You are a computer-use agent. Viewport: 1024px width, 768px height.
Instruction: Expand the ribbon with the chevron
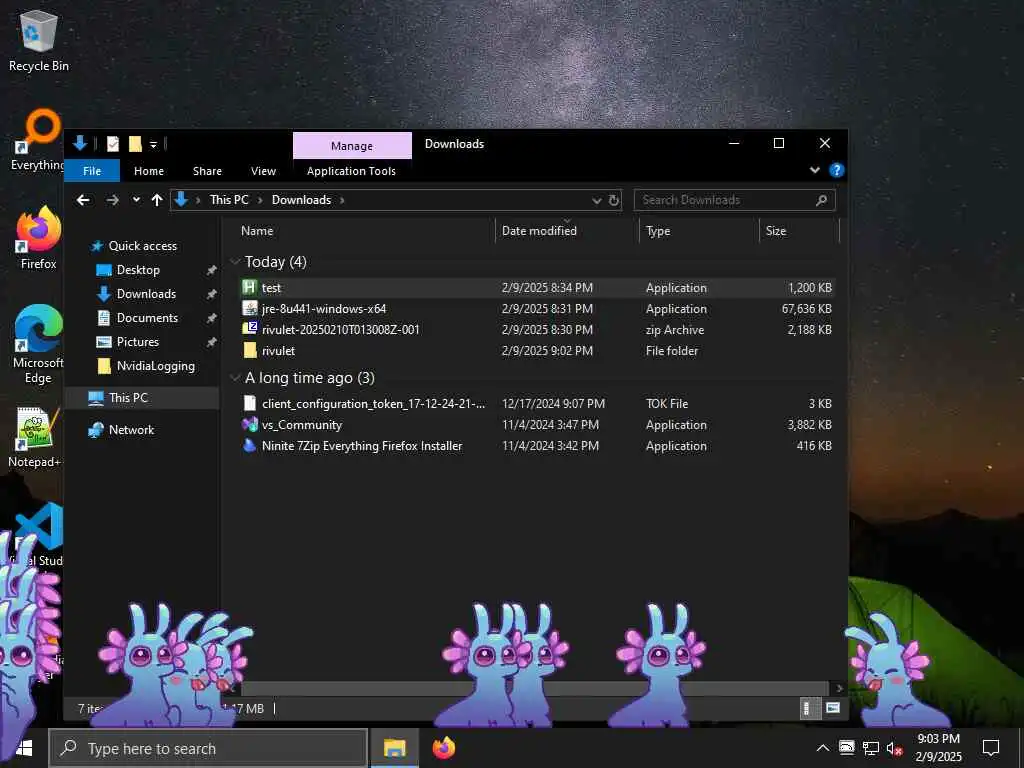coord(814,170)
